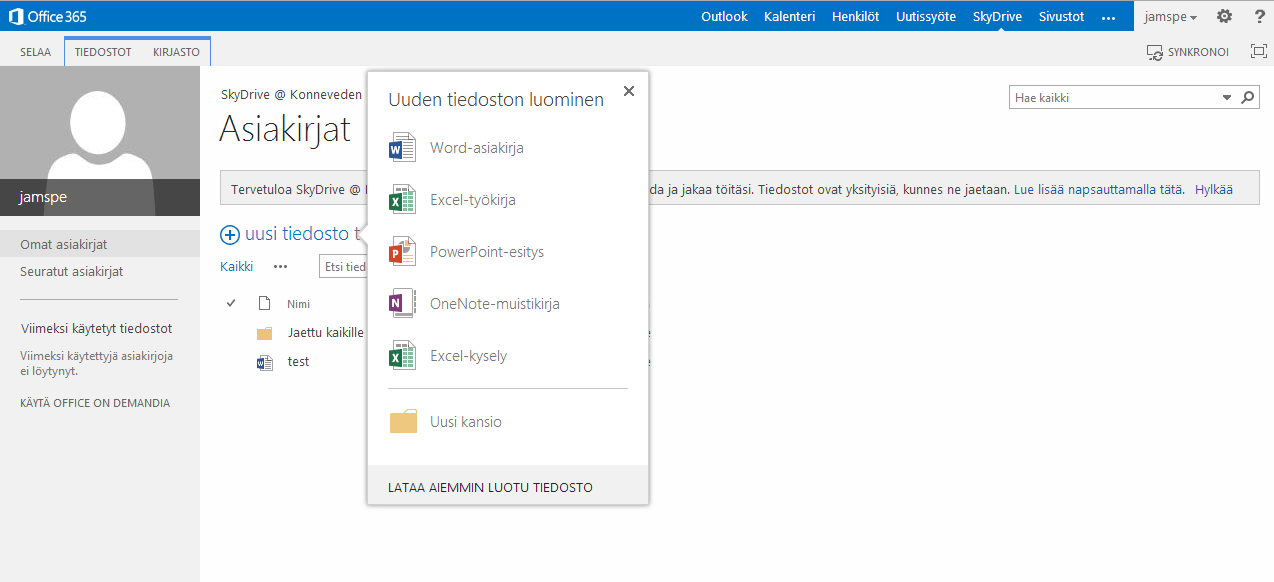This screenshot has width=1274, height=582.
Task: Click the Word document icon in popup
Action: [x=401, y=148]
